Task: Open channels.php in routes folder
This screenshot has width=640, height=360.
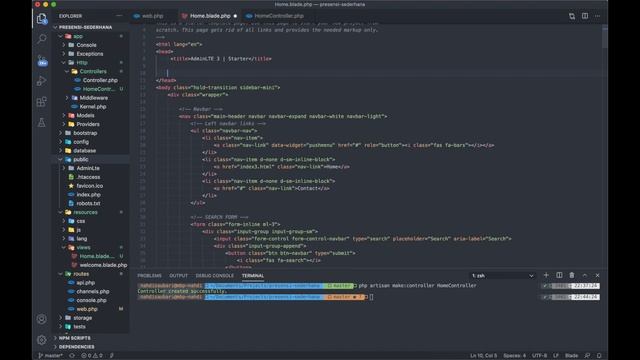Action: coord(93,291)
